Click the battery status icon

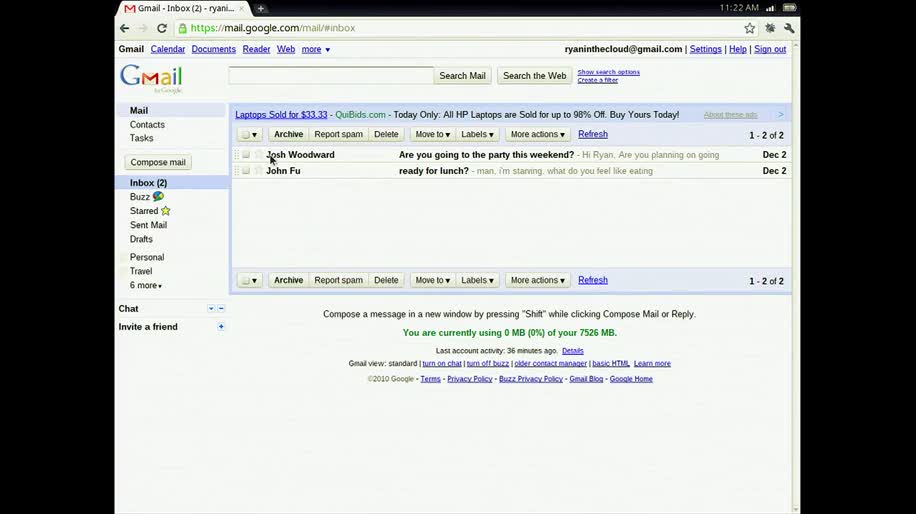tap(789, 8)
